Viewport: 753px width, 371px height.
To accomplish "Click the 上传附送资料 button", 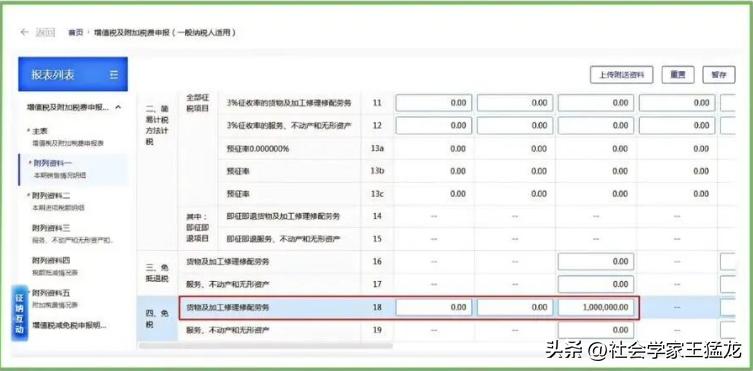I will tap(621, 75).
